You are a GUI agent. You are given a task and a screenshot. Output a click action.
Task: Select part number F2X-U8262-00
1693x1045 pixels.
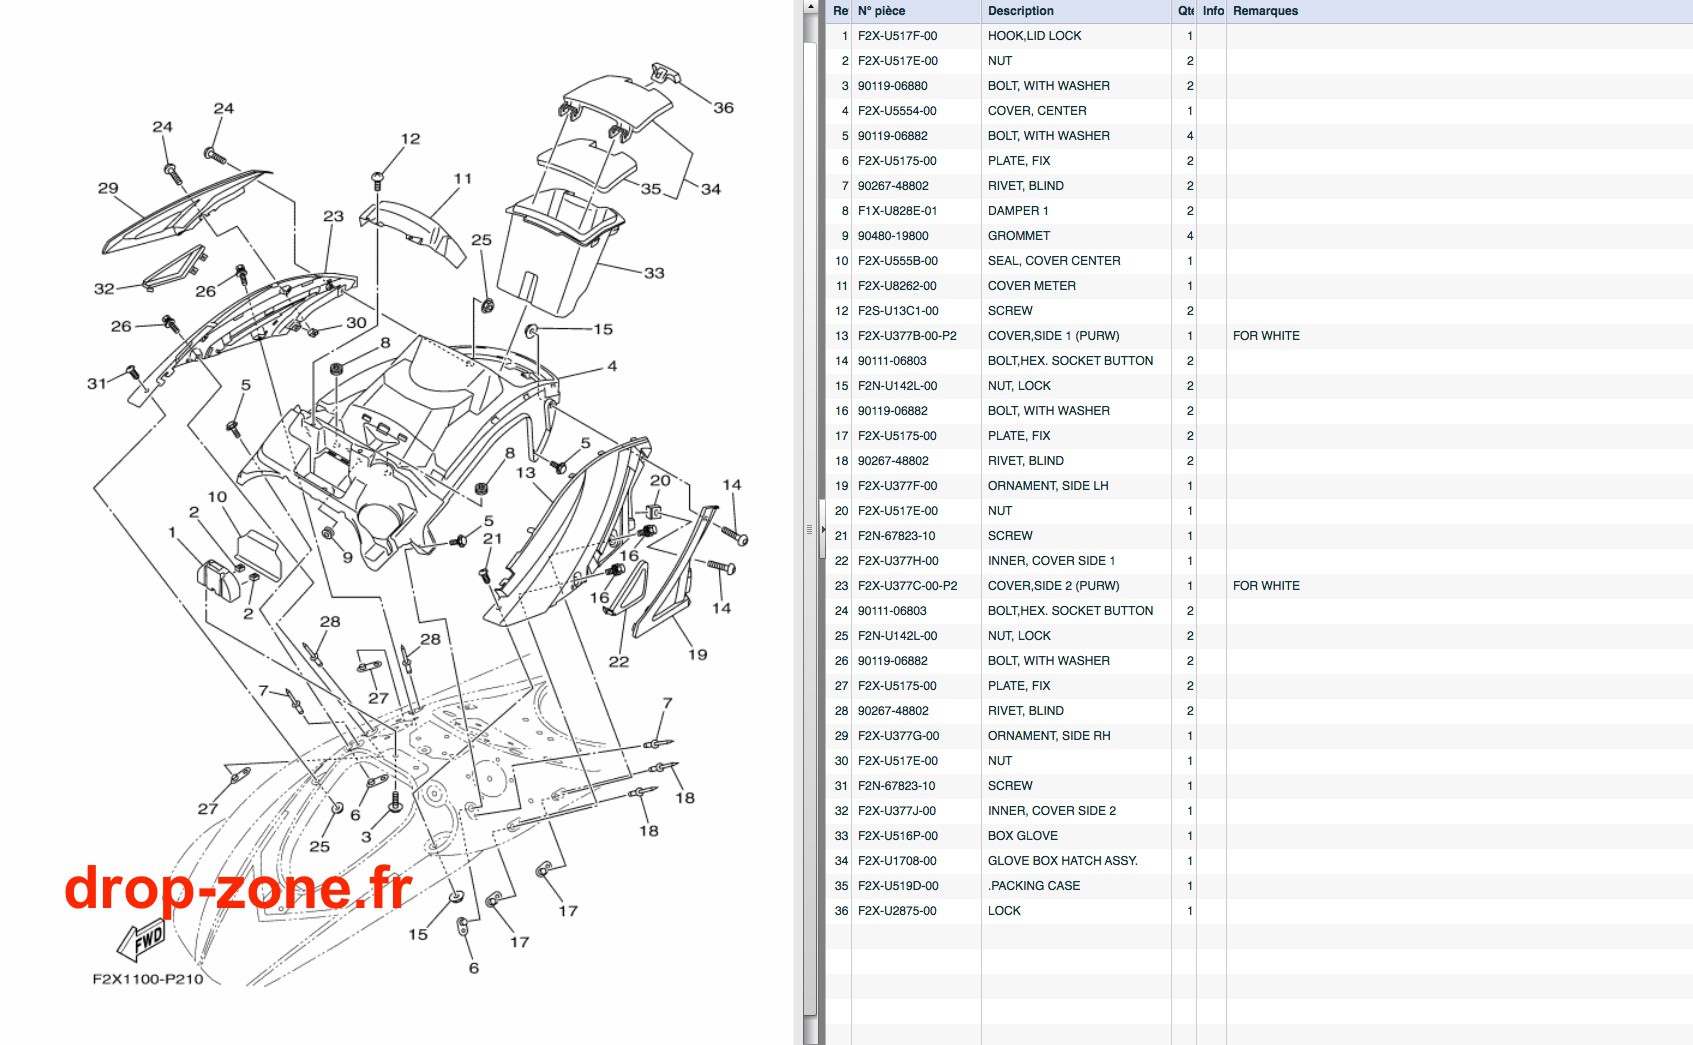click(897, 286)
